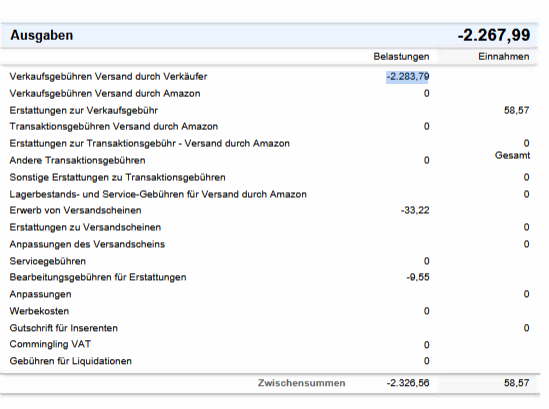This screenshot has width=549, height=409.
Task: Click the Zwischensummen label
Action: click(x=301, y=383)
